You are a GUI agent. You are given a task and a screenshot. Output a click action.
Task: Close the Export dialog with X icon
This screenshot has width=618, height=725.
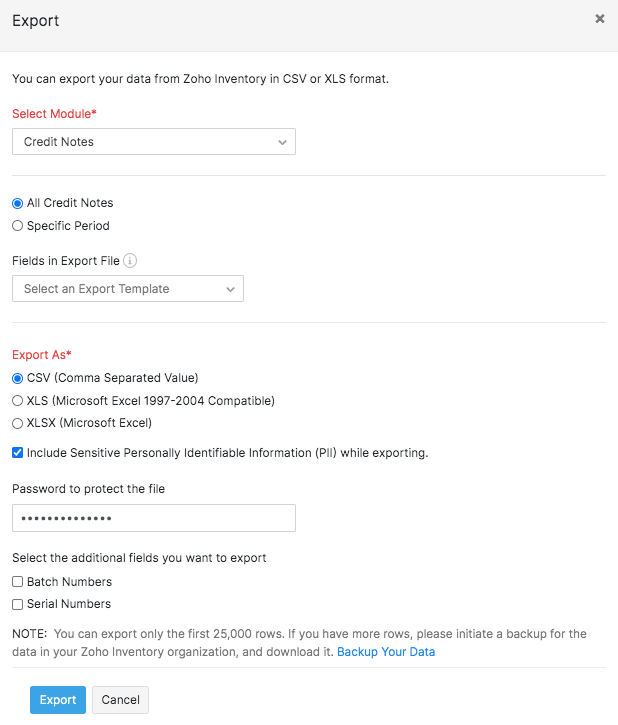pyautogui.click(x=600, y=18)
